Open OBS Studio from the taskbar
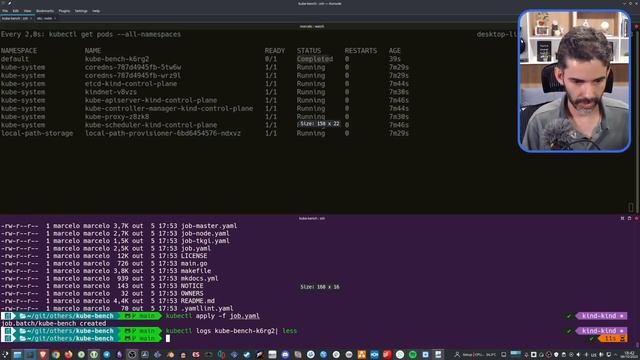640x360 pixels. click(132, 355)
